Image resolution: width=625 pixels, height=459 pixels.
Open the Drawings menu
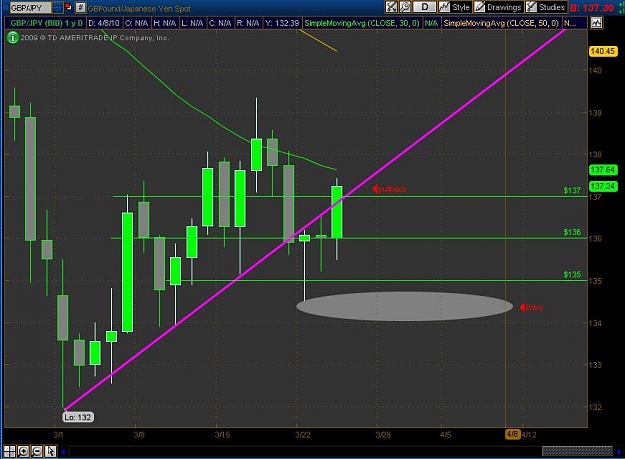[498, 7]
